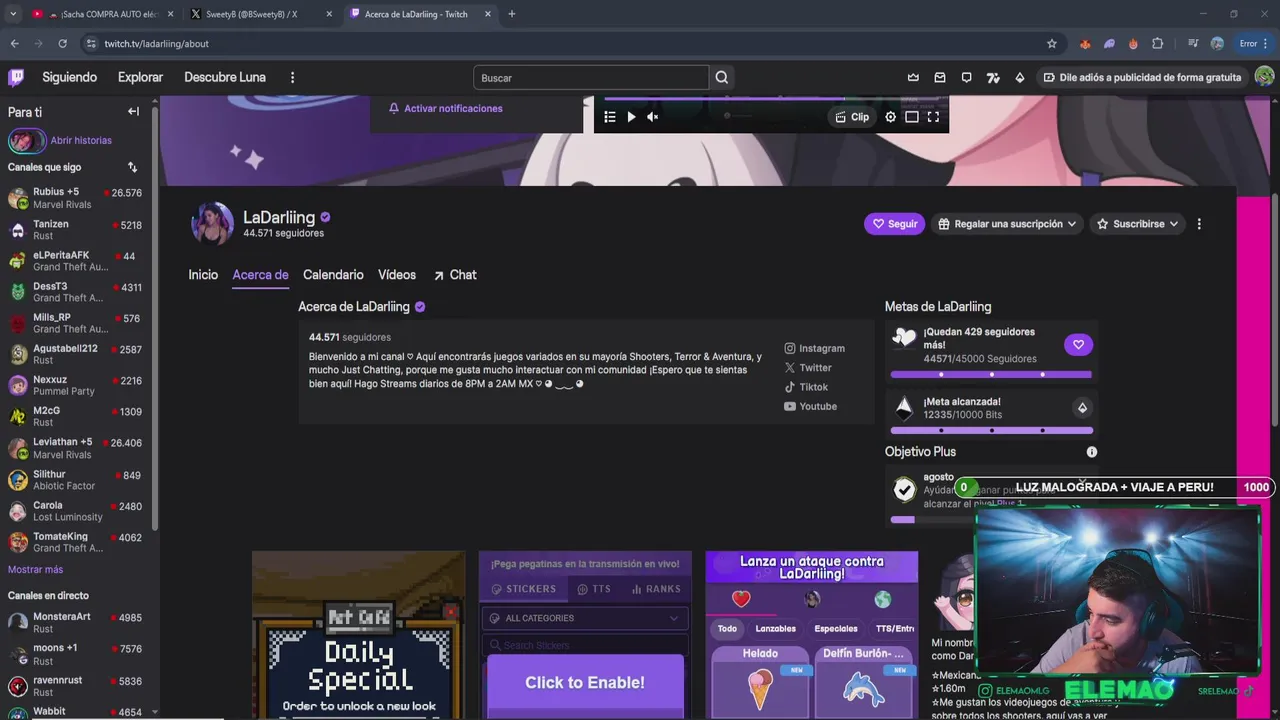
Task: Go to Siguiendo in top nav
Action: (69, 77)
